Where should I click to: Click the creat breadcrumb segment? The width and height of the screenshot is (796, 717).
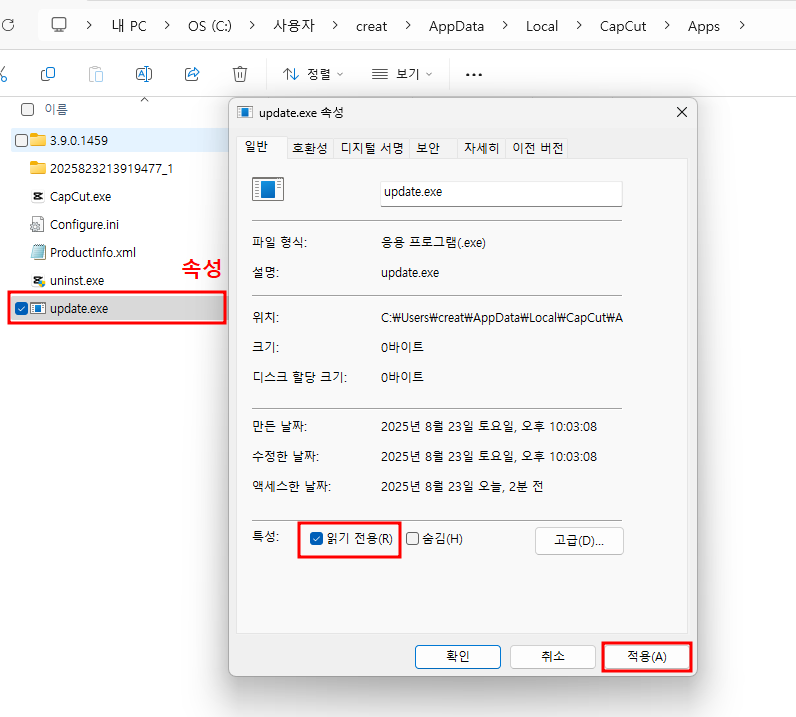pos(371,25)
